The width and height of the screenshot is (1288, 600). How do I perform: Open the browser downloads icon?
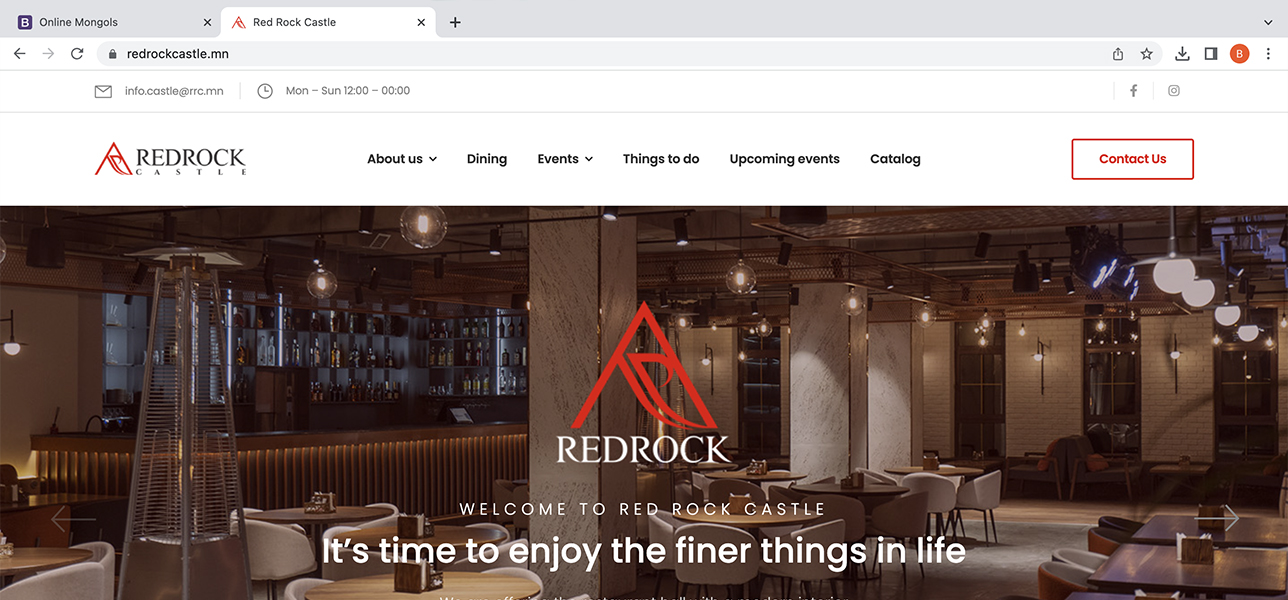(1182, 54)
